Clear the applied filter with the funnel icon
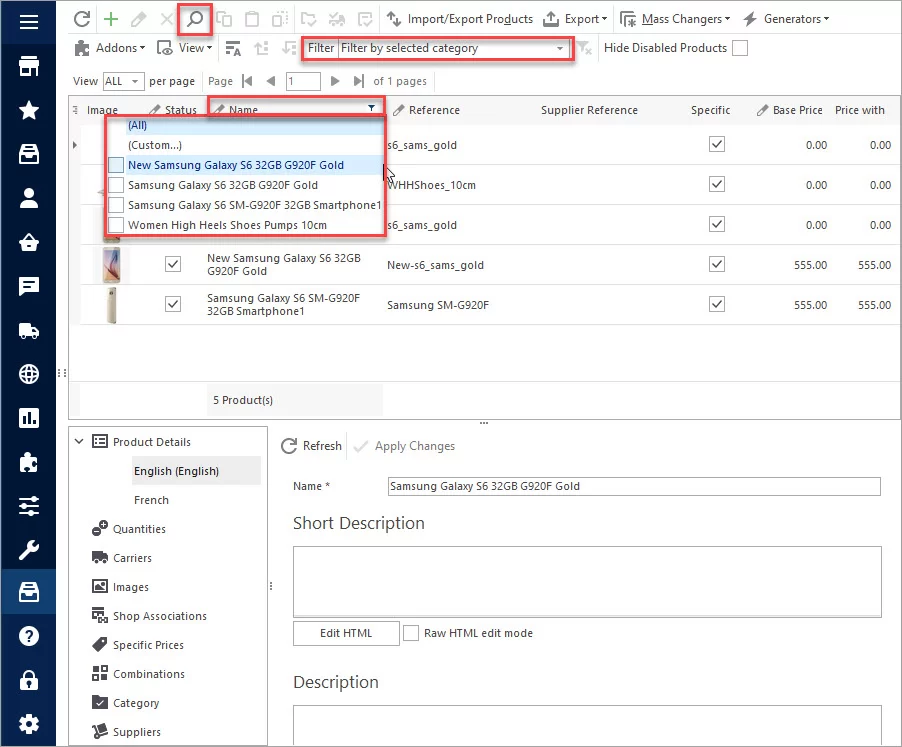Viewport: 902px width, 747px height. pos(584,48)
